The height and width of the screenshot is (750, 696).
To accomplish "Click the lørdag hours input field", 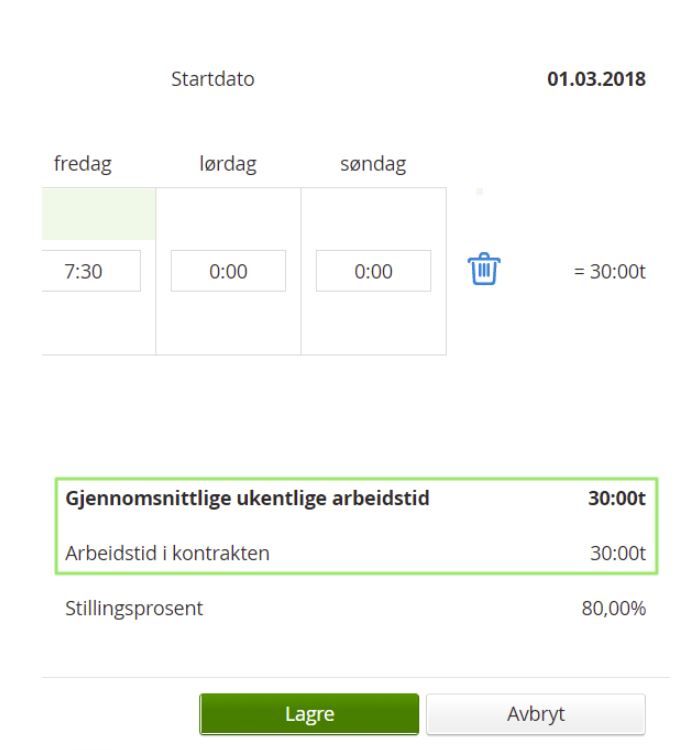I will (228, 271).
